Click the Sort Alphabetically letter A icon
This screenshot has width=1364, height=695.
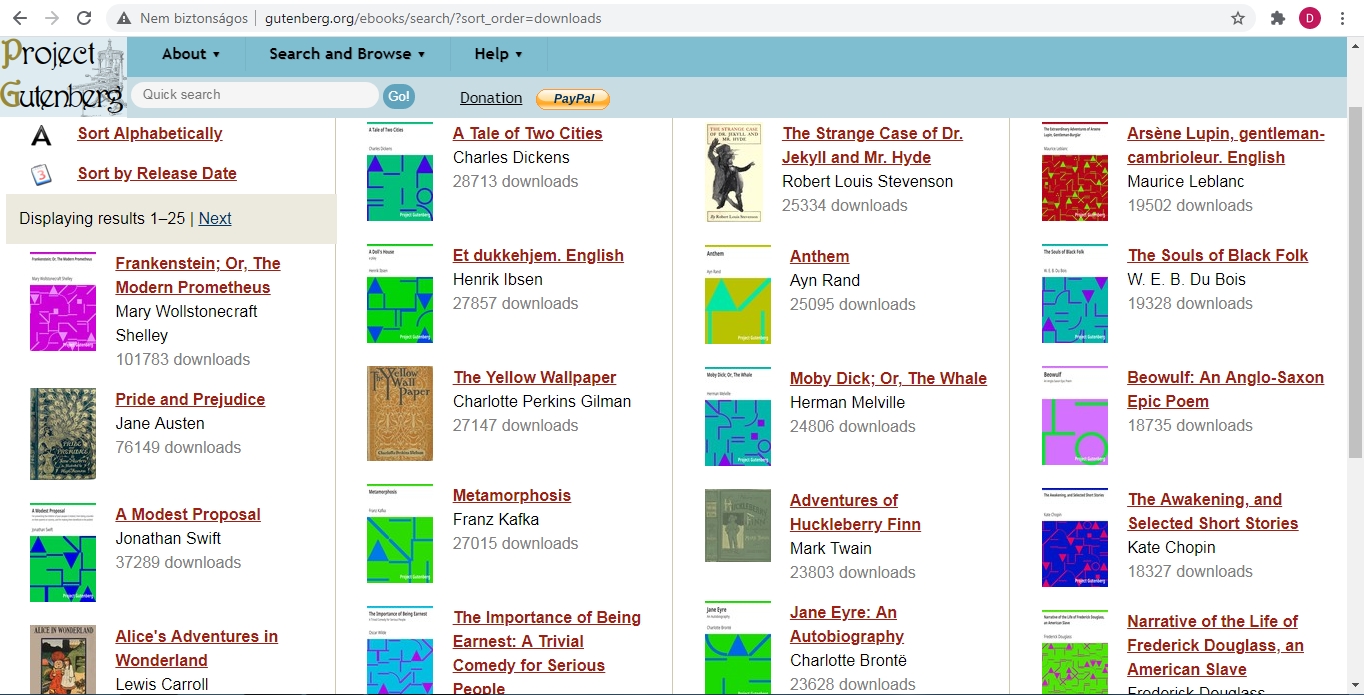41,135
